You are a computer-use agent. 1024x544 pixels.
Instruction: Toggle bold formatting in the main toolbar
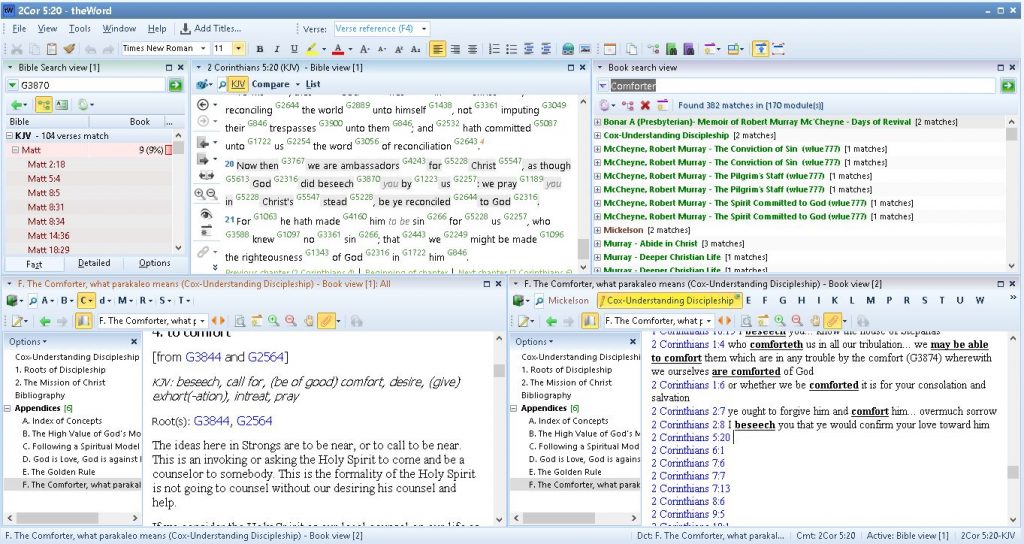pos(259,48)
